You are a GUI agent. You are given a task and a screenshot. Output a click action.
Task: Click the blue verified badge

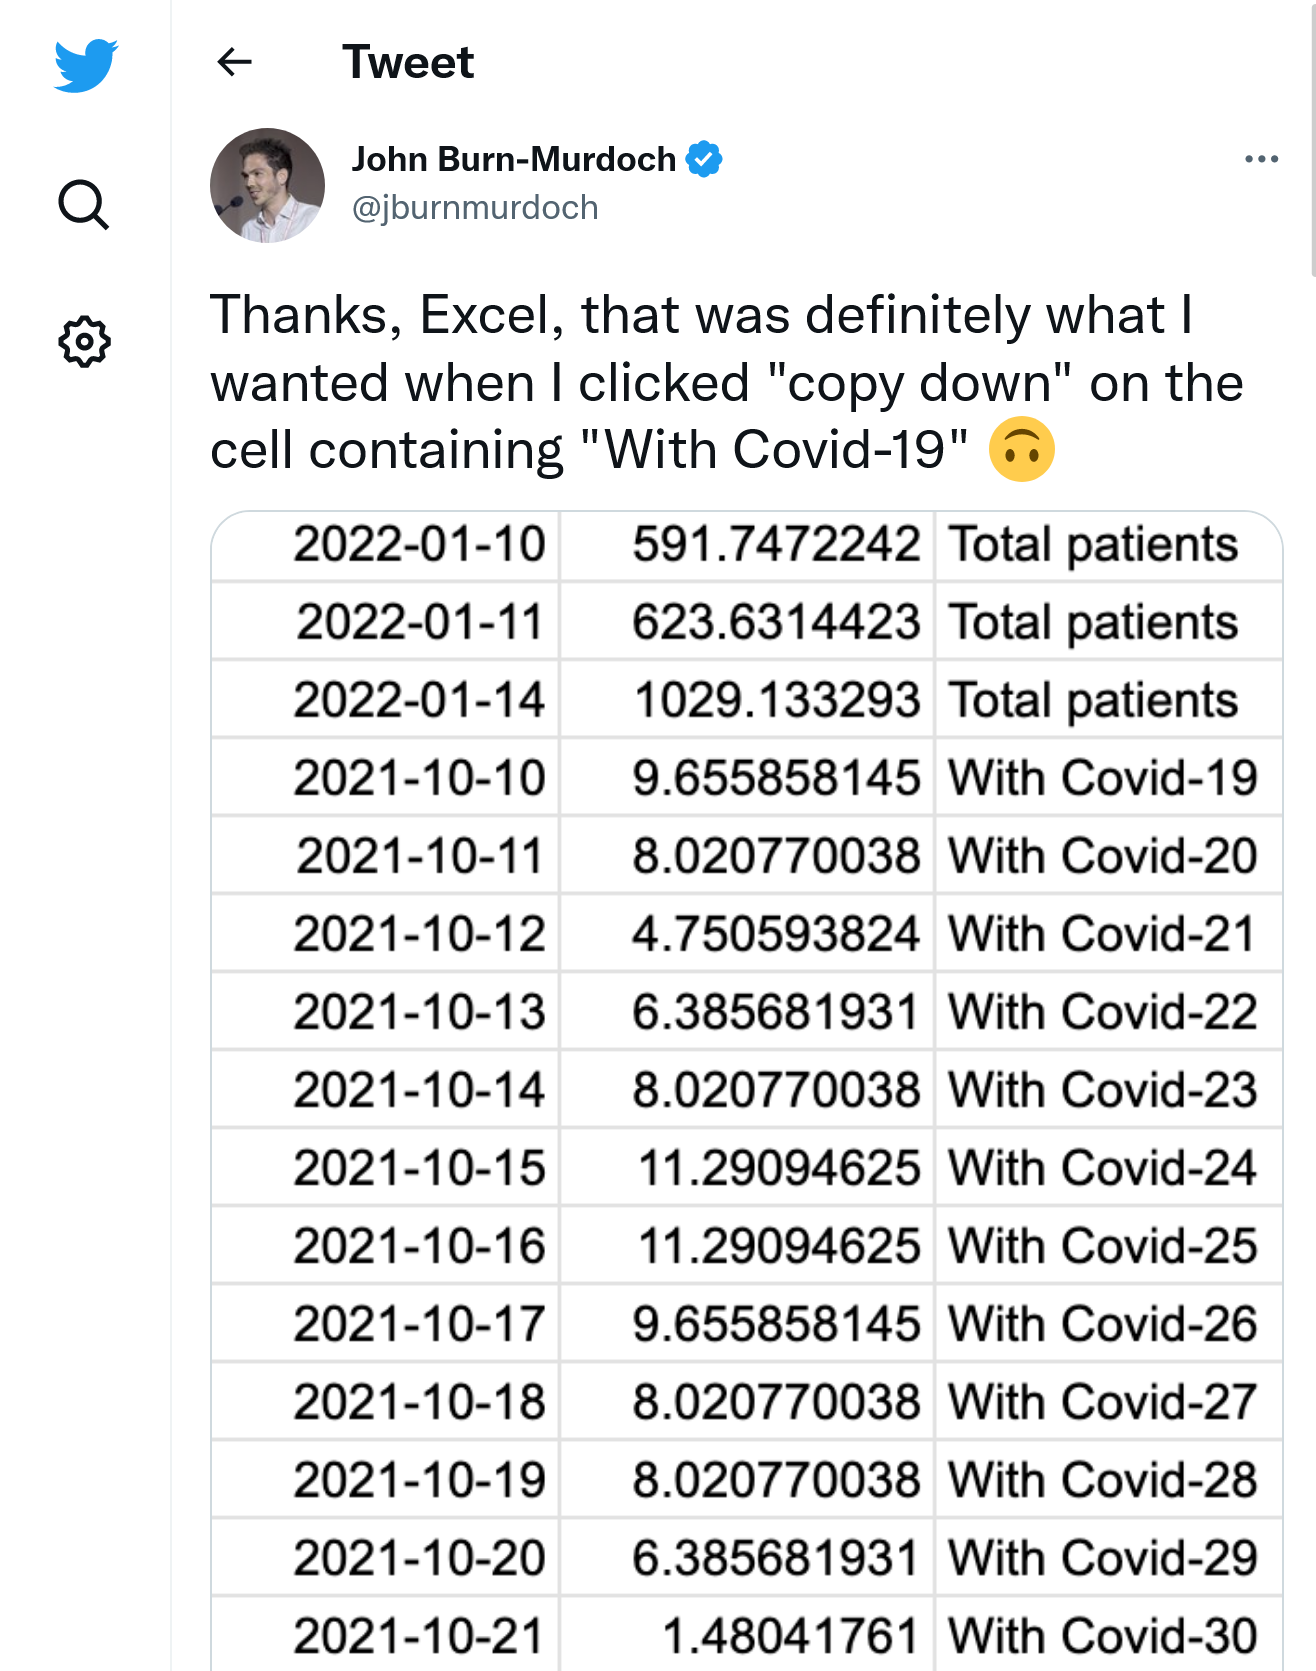704,159
